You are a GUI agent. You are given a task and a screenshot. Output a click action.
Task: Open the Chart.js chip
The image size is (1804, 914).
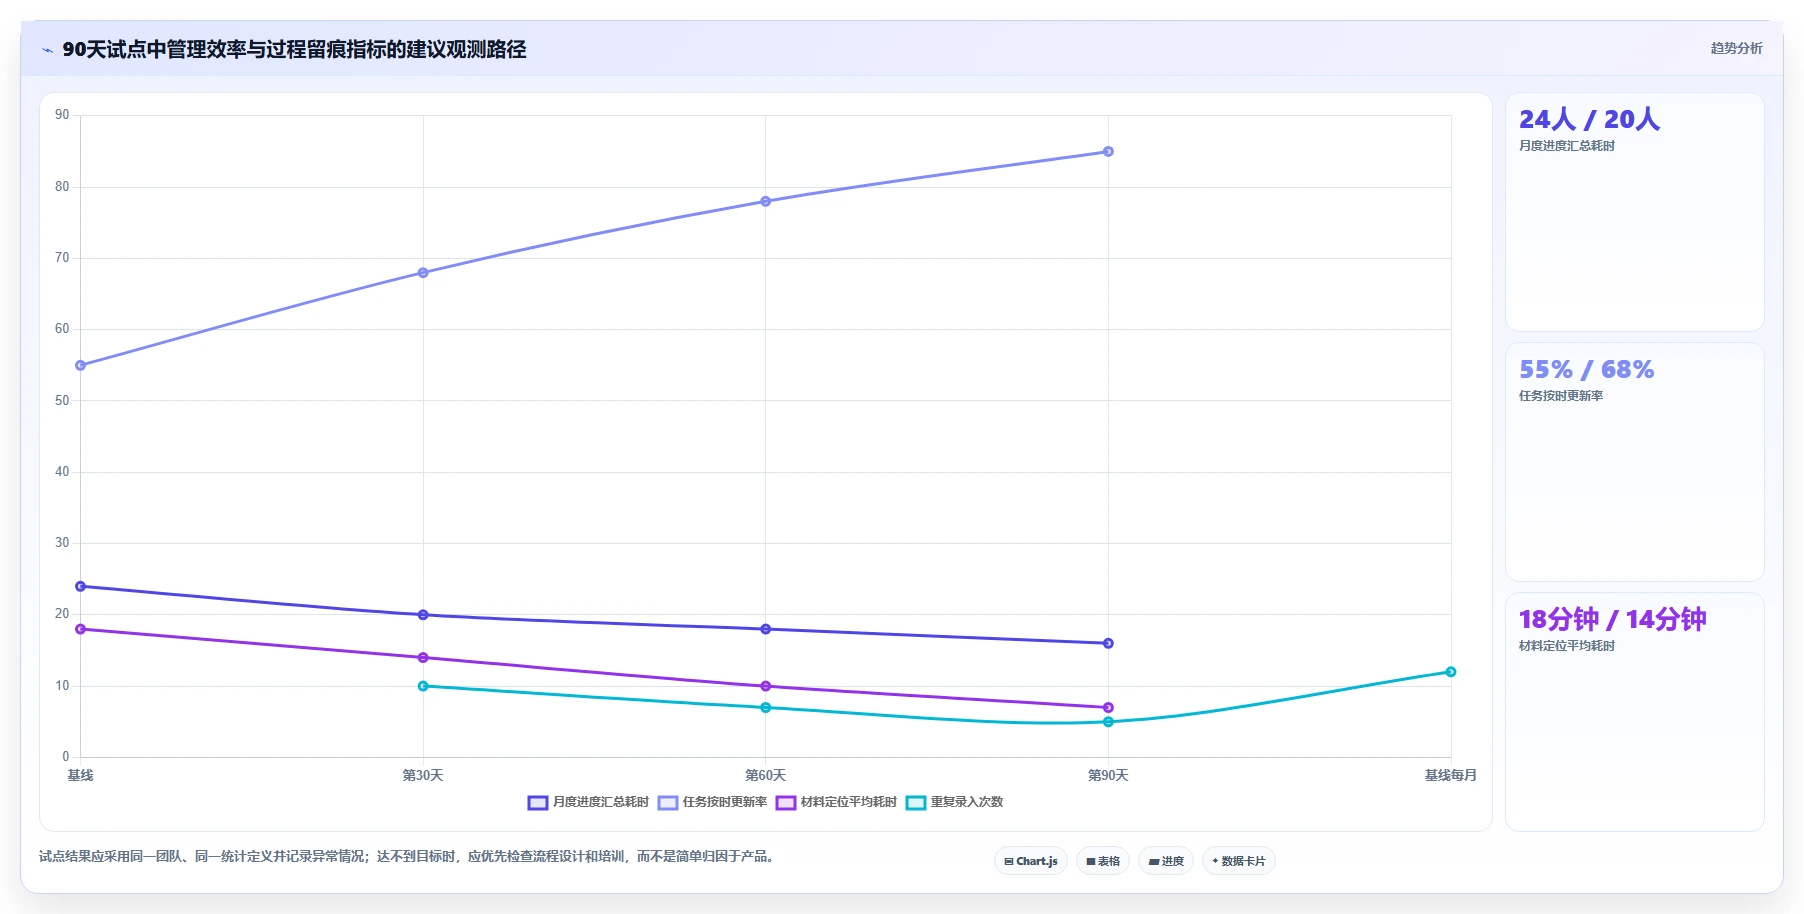tap(1031, 861)
